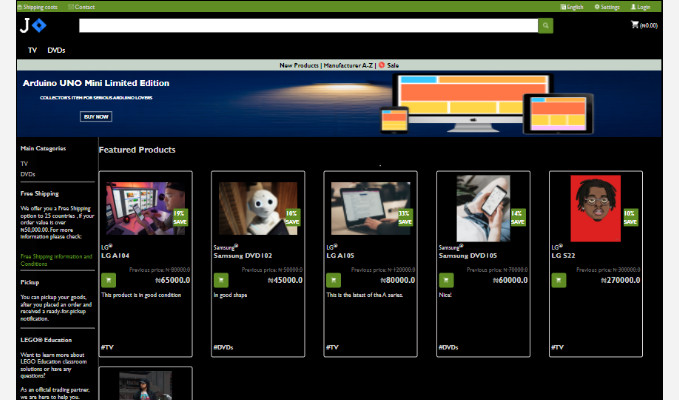
Task: Add LG A104 to cart
Action: [x=109, y=280]
